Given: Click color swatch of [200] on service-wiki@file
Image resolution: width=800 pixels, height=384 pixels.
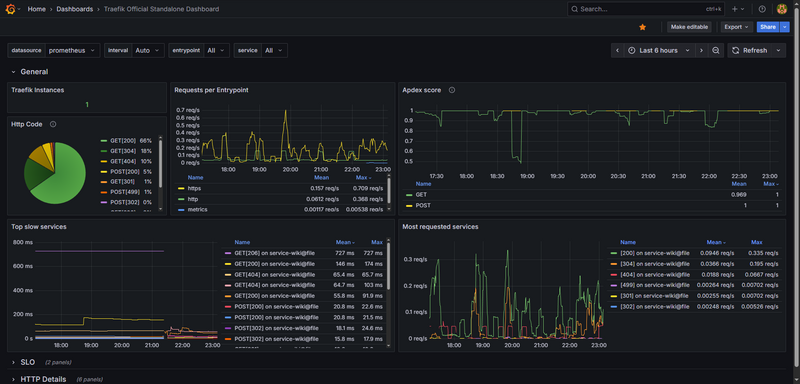Looking at the screenshot, I should [x=613, y=253].
